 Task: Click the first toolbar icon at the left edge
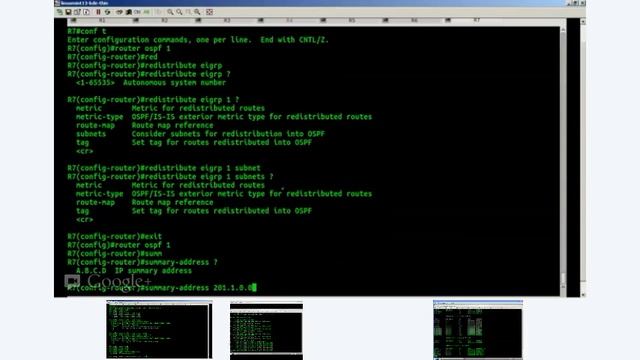click(60, 12)
